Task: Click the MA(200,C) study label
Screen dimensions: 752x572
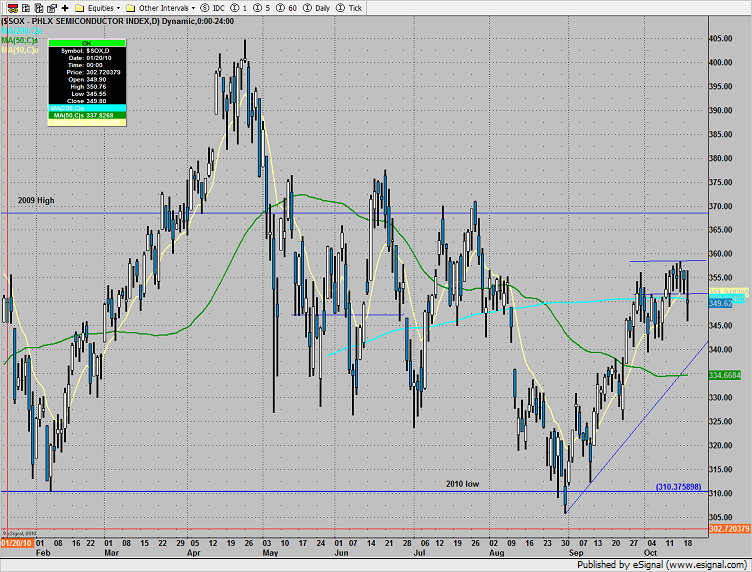Action: [21, 31]
